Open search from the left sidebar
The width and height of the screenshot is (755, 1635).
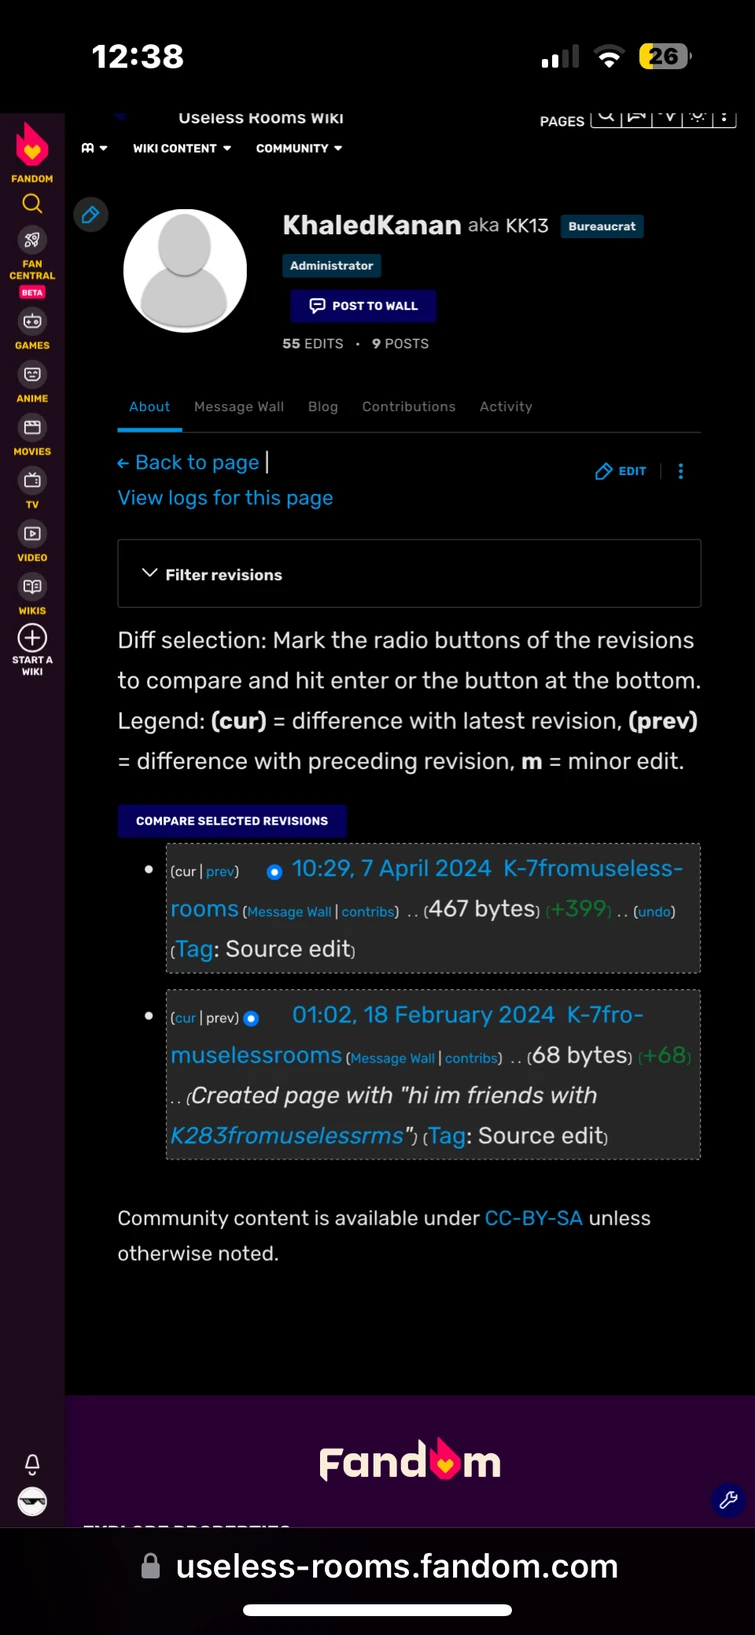coord(31,203)
